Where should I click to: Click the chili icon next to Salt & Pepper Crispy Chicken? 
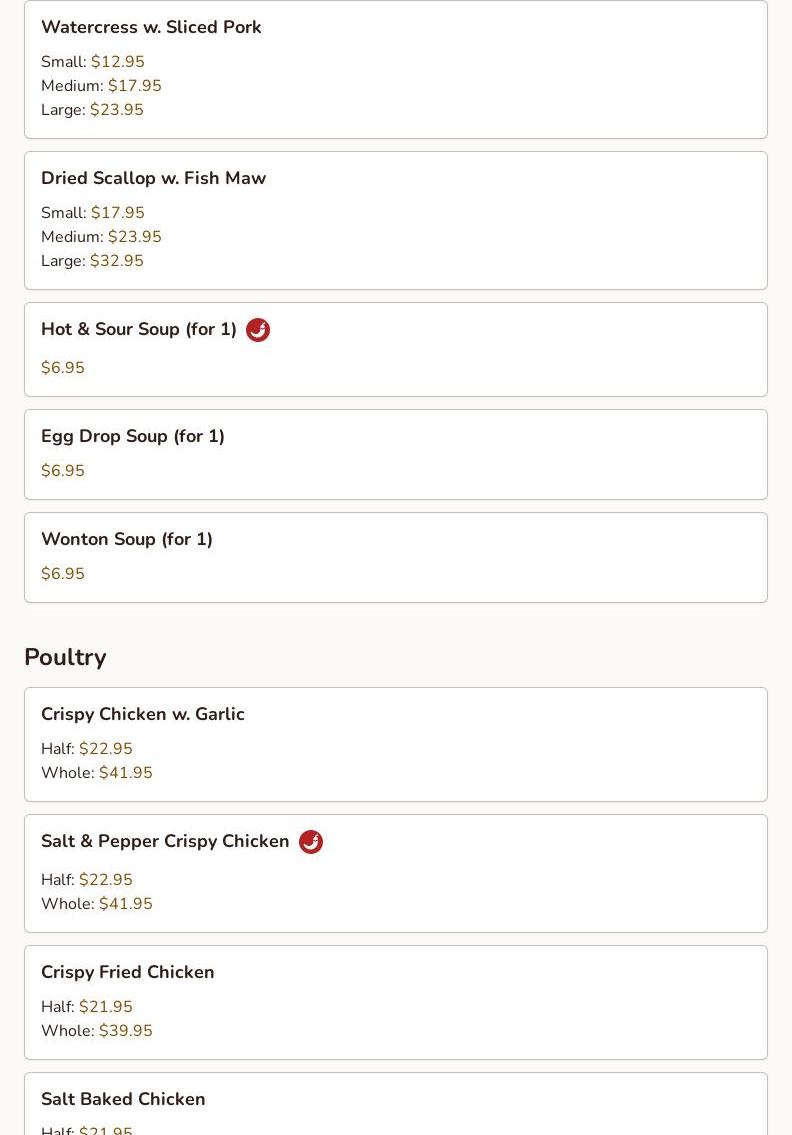(x=311, y=842)
